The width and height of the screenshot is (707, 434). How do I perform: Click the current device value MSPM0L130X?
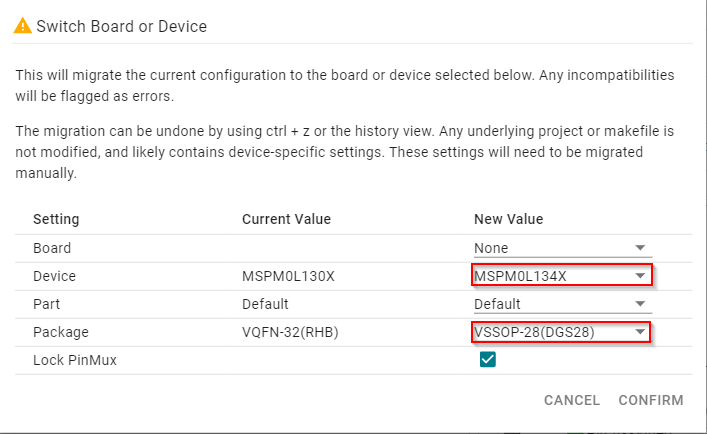(x=290, y=276)
